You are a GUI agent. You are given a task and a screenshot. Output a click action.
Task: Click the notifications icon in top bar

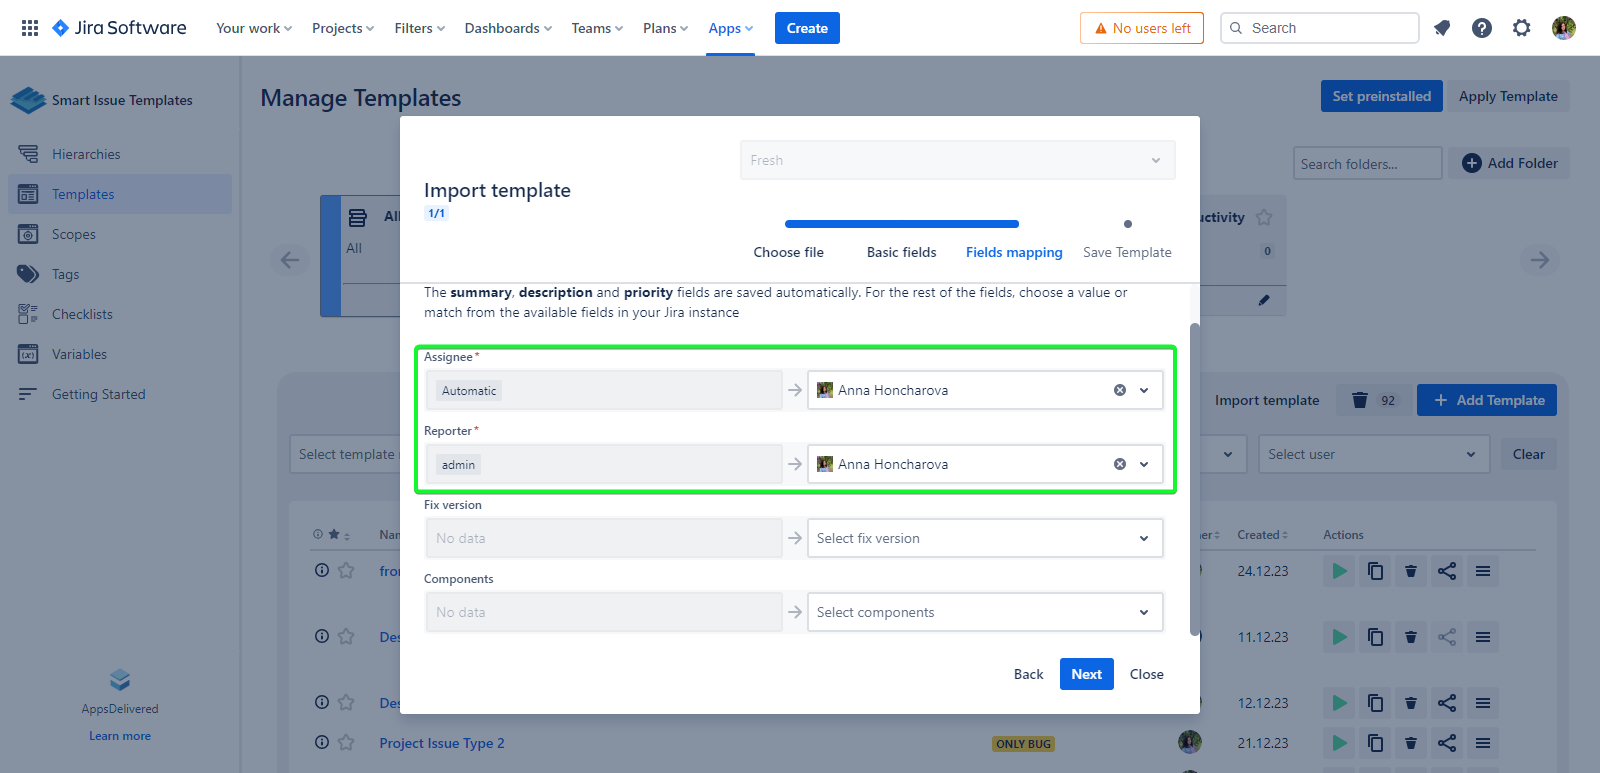[1442, 28]
